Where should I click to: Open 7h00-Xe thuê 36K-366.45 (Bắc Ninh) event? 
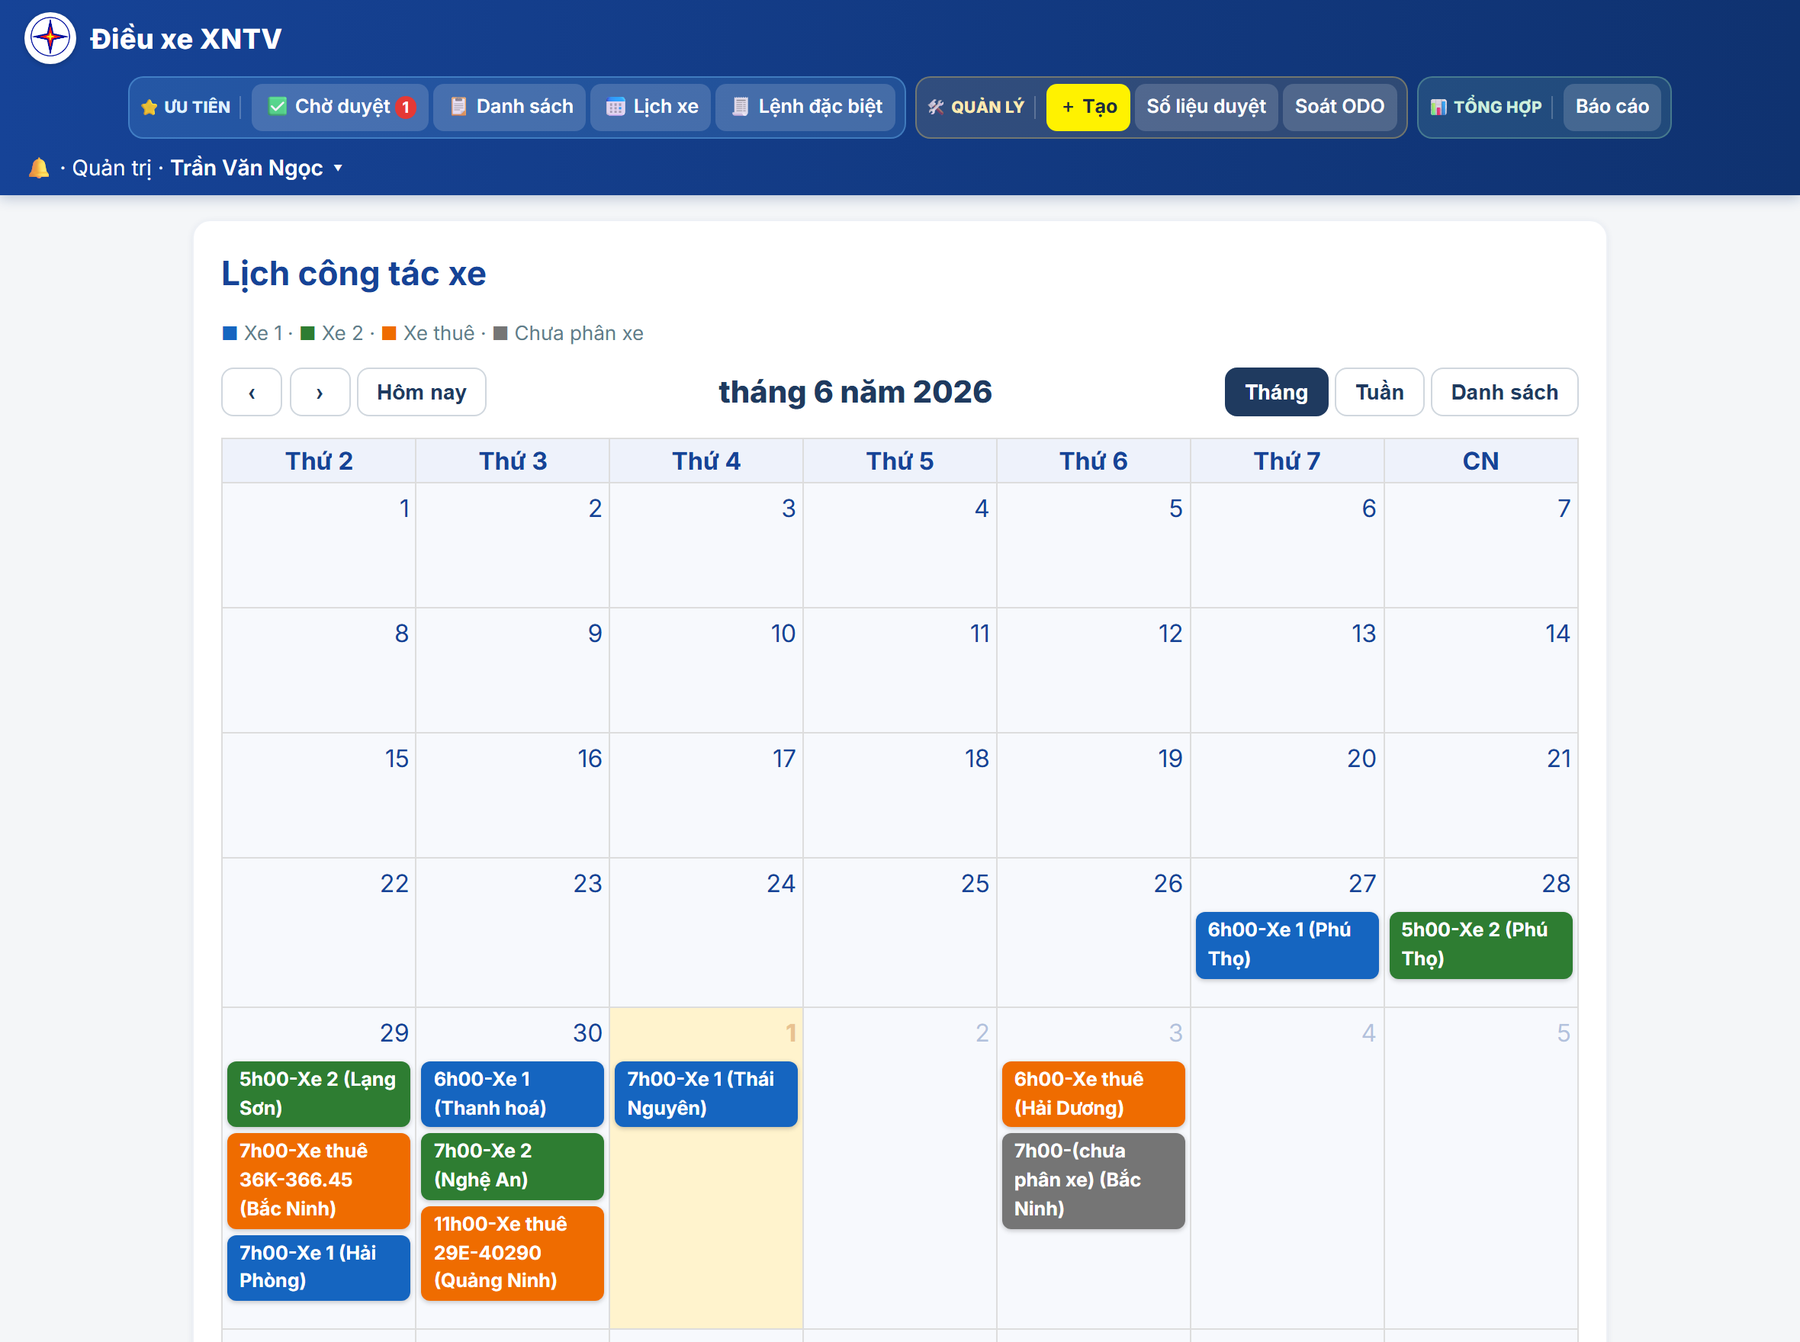pos(319,1180)
